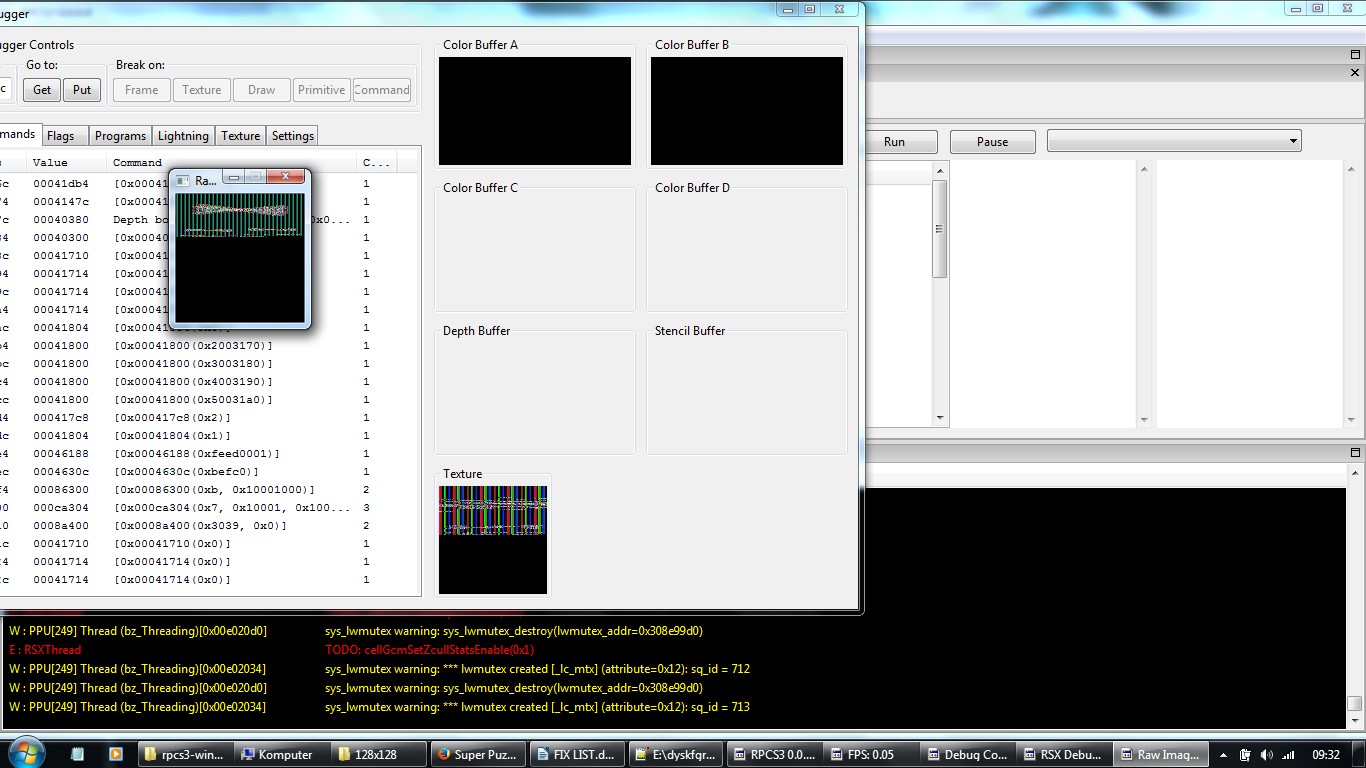Screen dimensions: 1366x768
Task: Click the Texture preview thumbnail
Action: (493, 540)
